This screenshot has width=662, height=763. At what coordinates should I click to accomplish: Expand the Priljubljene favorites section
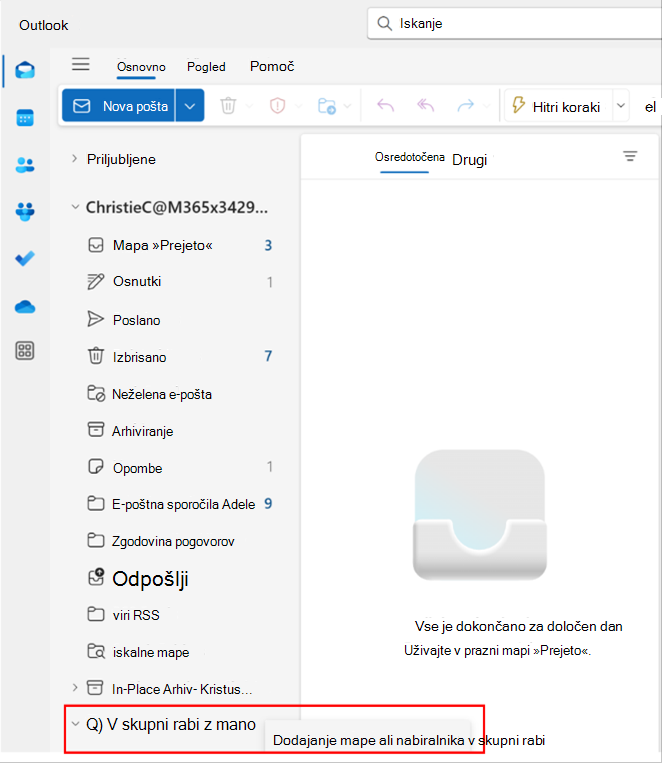74,159
